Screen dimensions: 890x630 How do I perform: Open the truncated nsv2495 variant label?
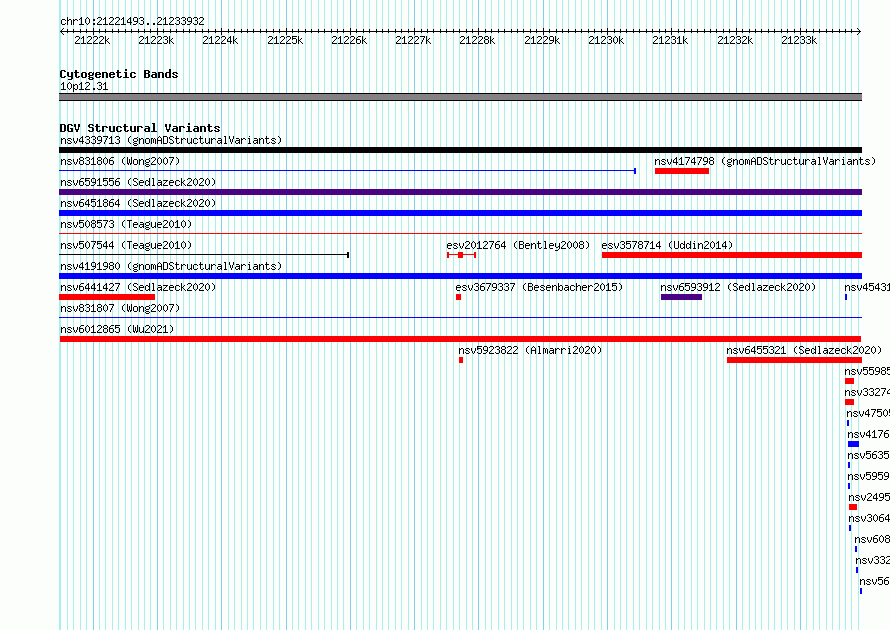(x=869, y=497)
